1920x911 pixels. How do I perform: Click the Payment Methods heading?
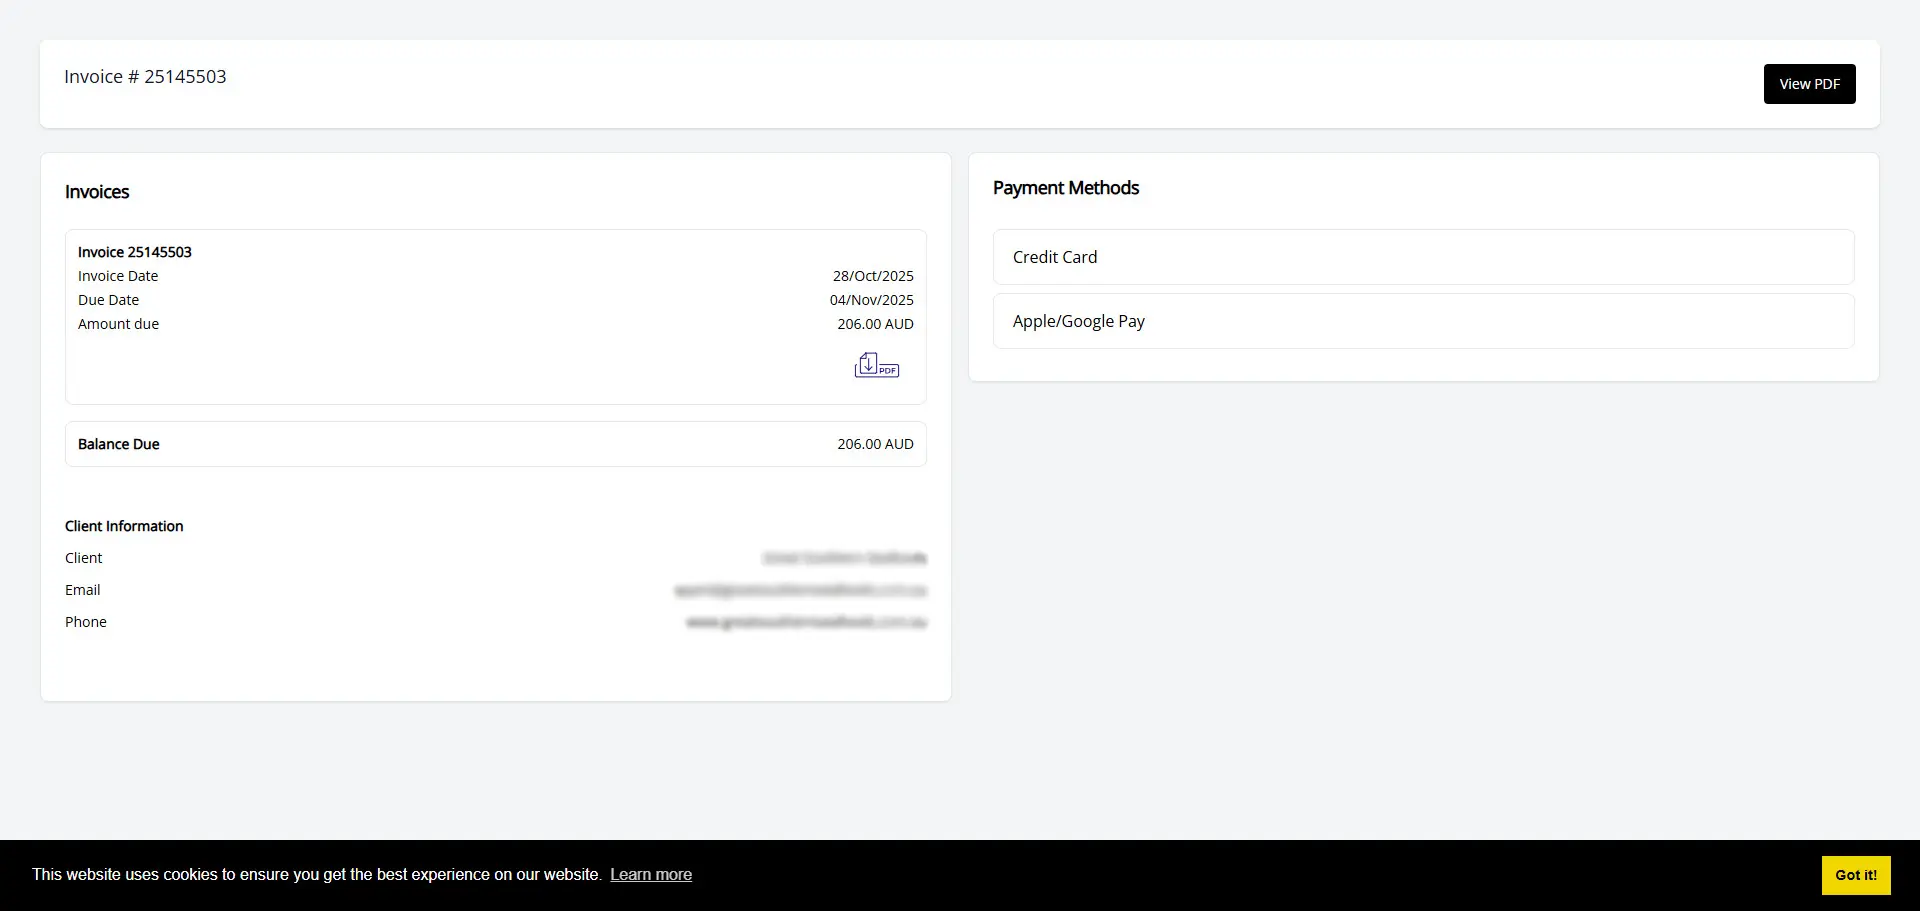[x=1065, y=188]
